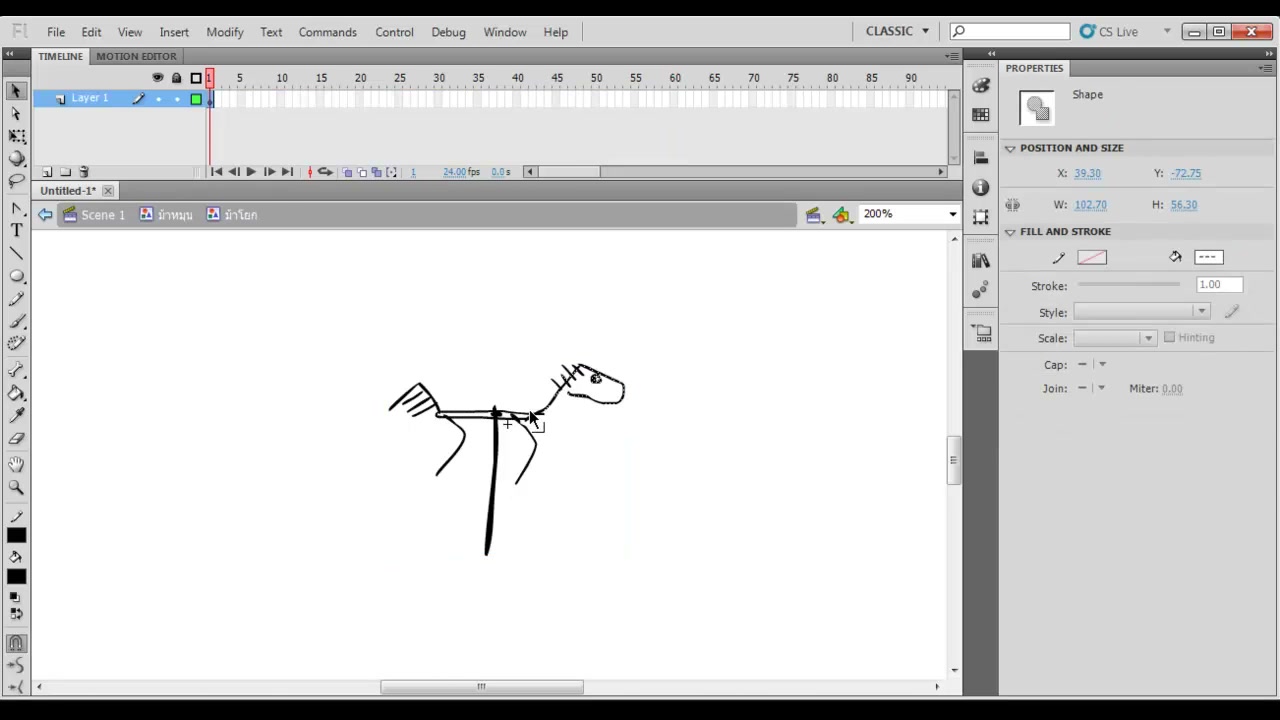
Task: Click stroke color swatch in Properties
Action: pos(1092,258)
